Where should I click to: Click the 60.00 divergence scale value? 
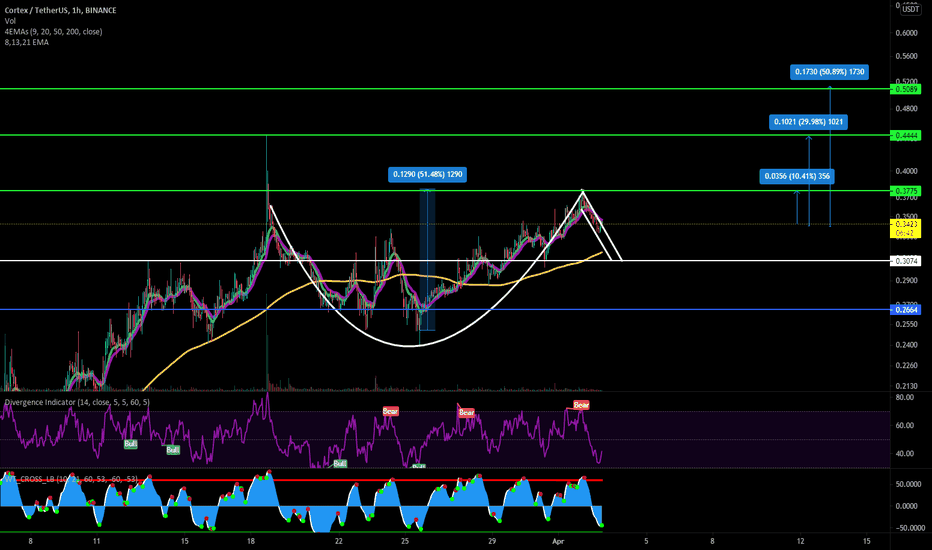(905, 426)
